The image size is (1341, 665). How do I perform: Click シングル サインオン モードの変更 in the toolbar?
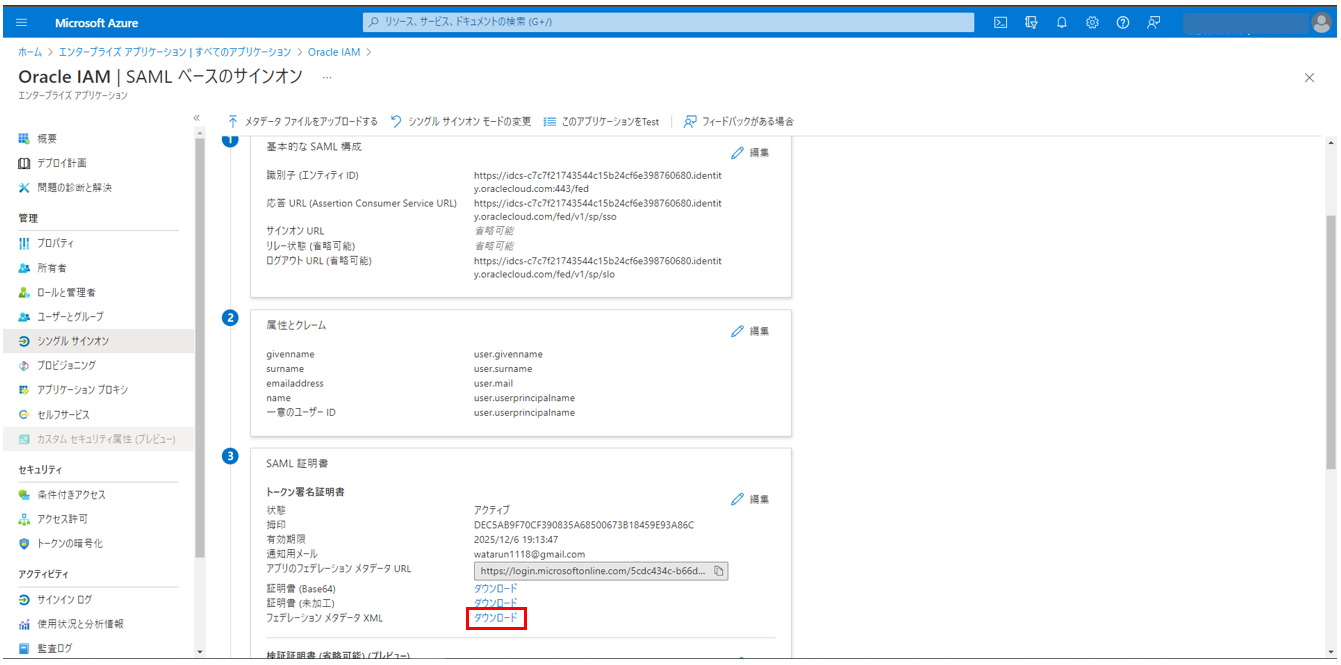[x=461, y=122]
